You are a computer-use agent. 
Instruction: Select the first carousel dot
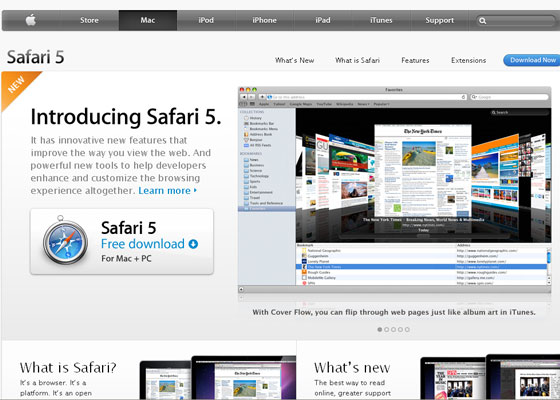tap(380, 329)
